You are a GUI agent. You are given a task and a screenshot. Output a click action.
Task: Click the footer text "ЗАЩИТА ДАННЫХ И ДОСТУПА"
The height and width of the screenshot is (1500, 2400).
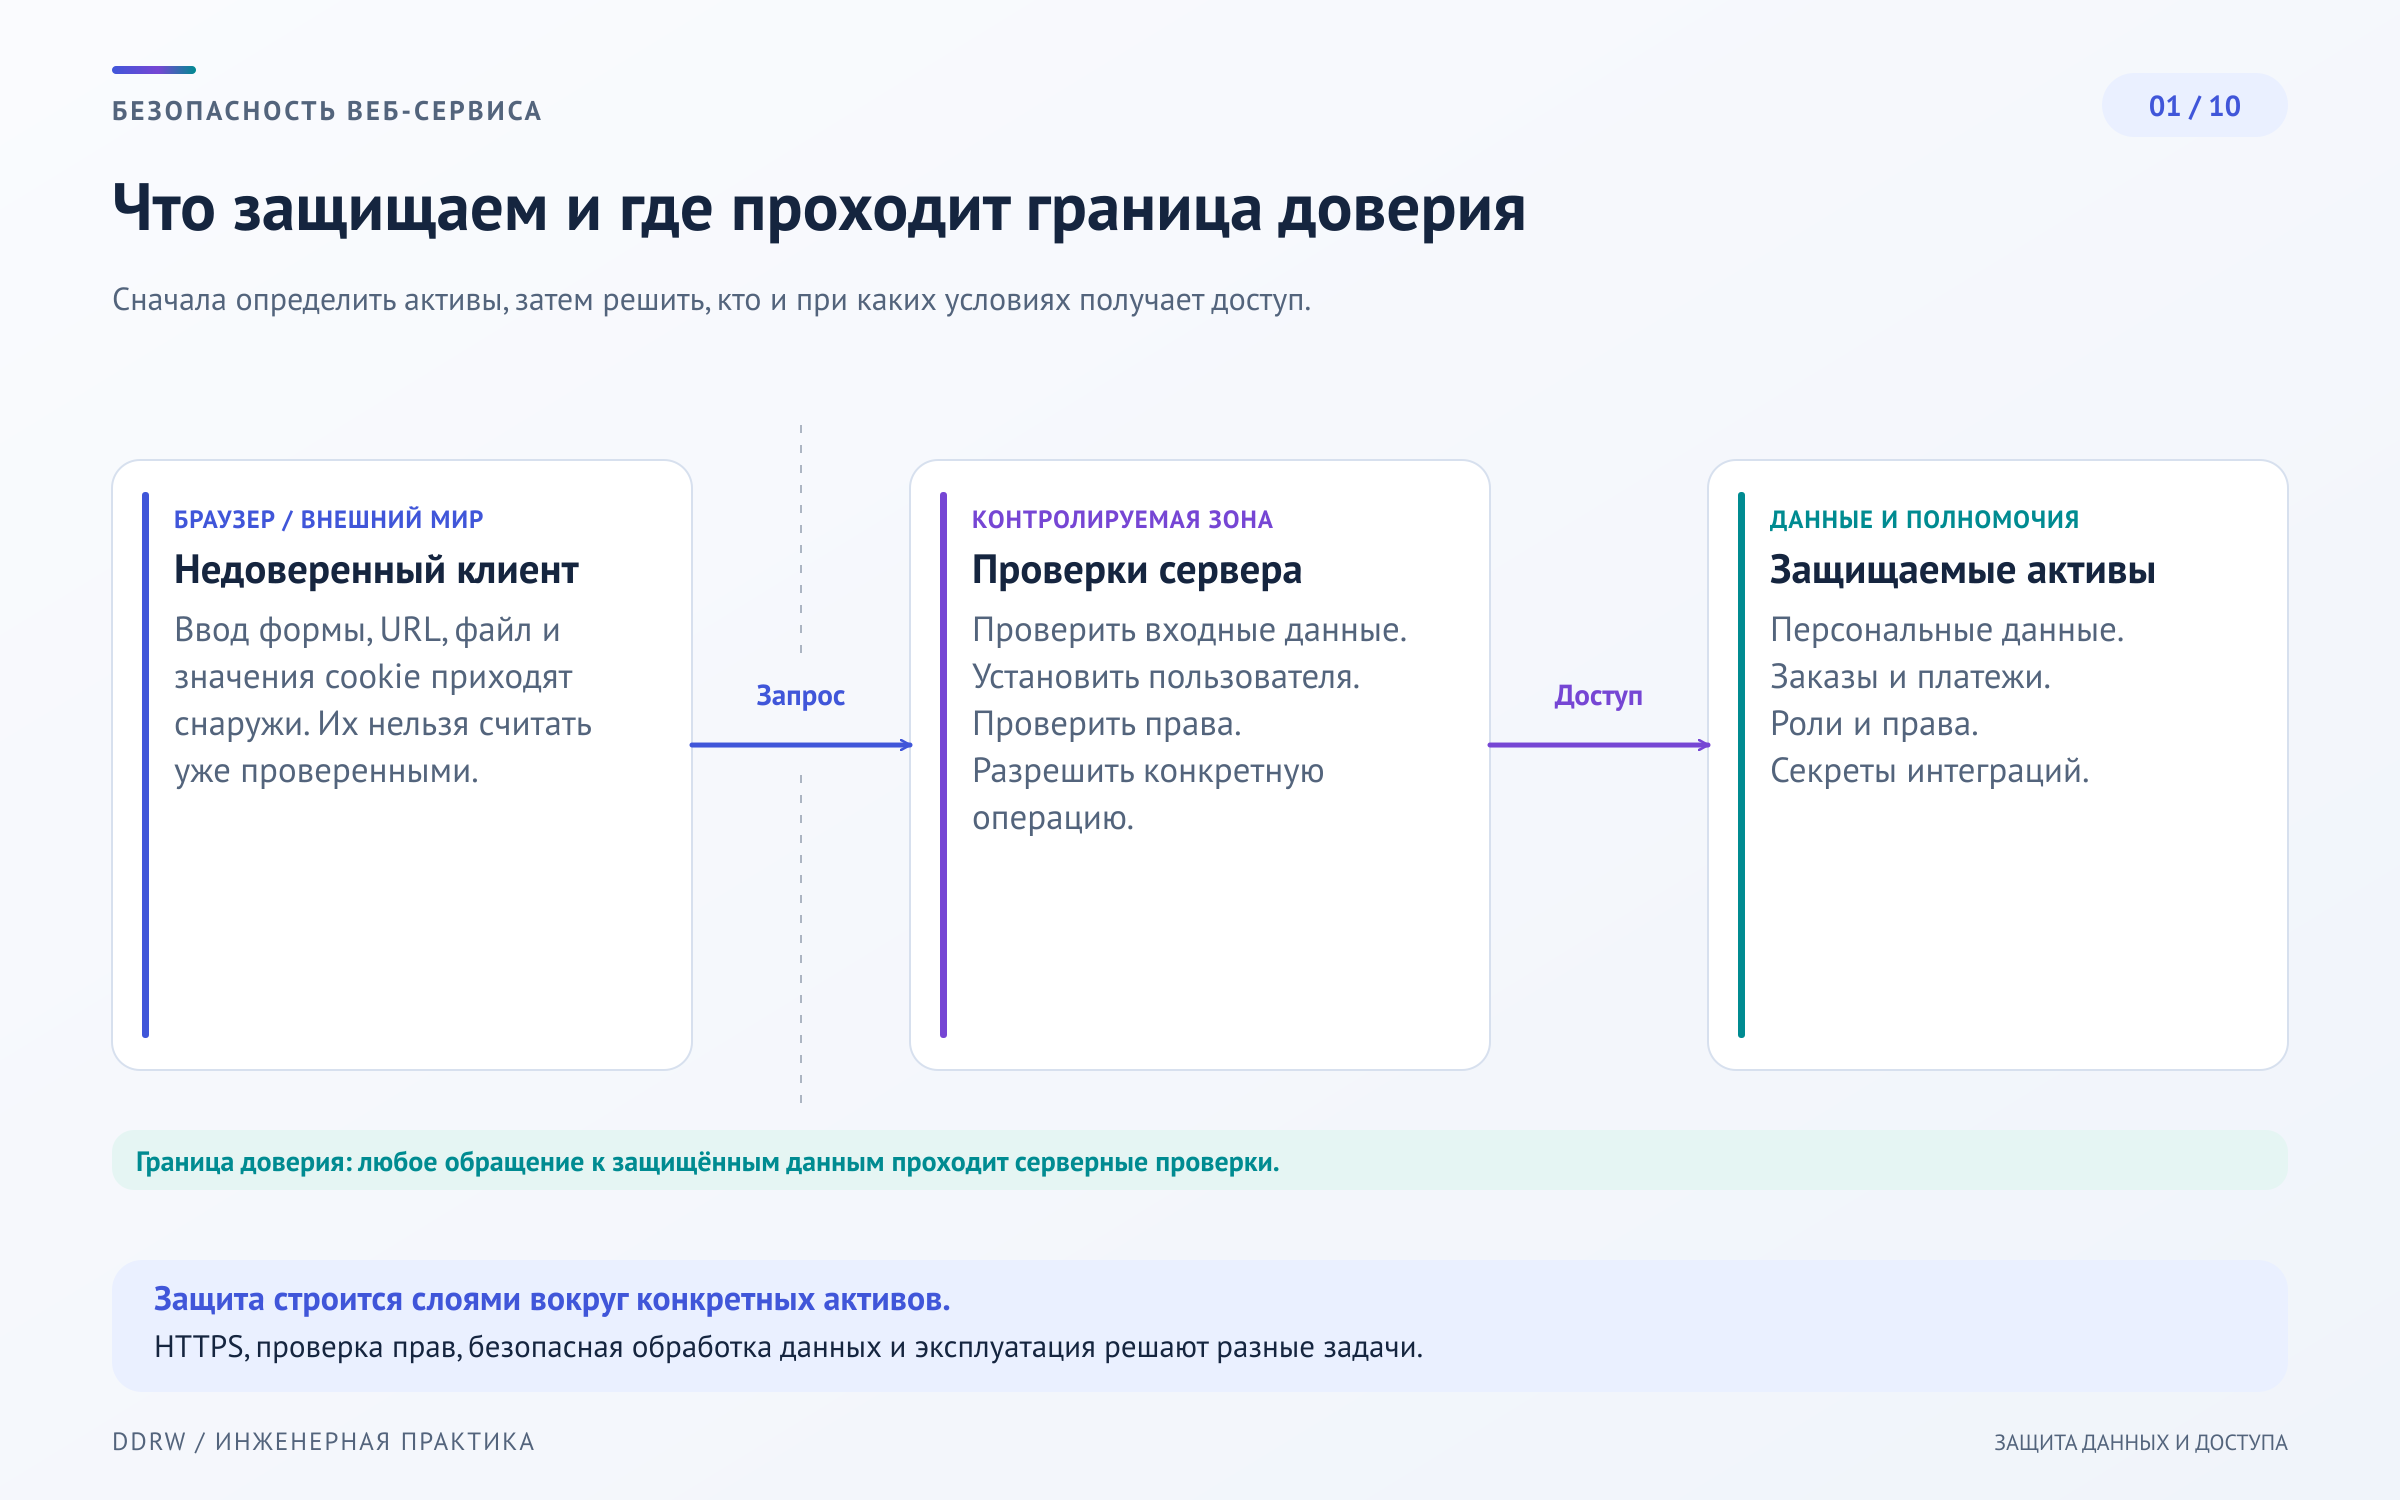point(2141,1442)
